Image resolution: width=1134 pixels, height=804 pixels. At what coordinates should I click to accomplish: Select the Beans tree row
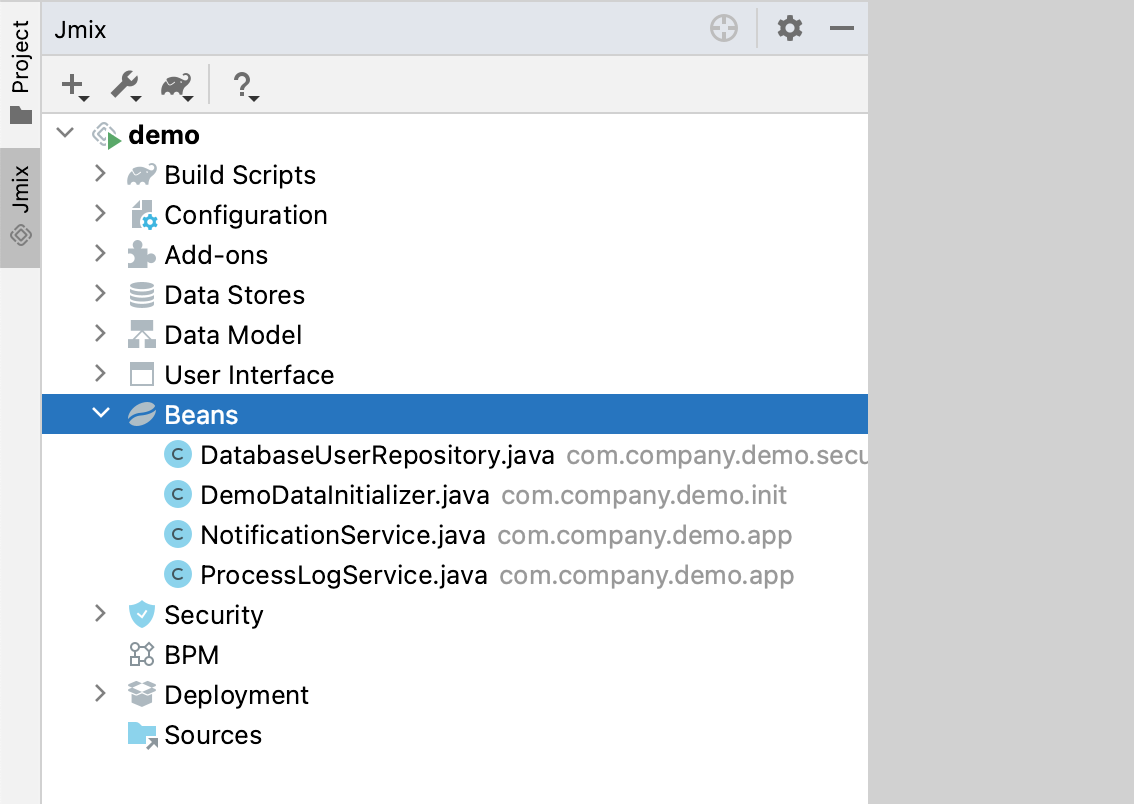coord(455,414)
